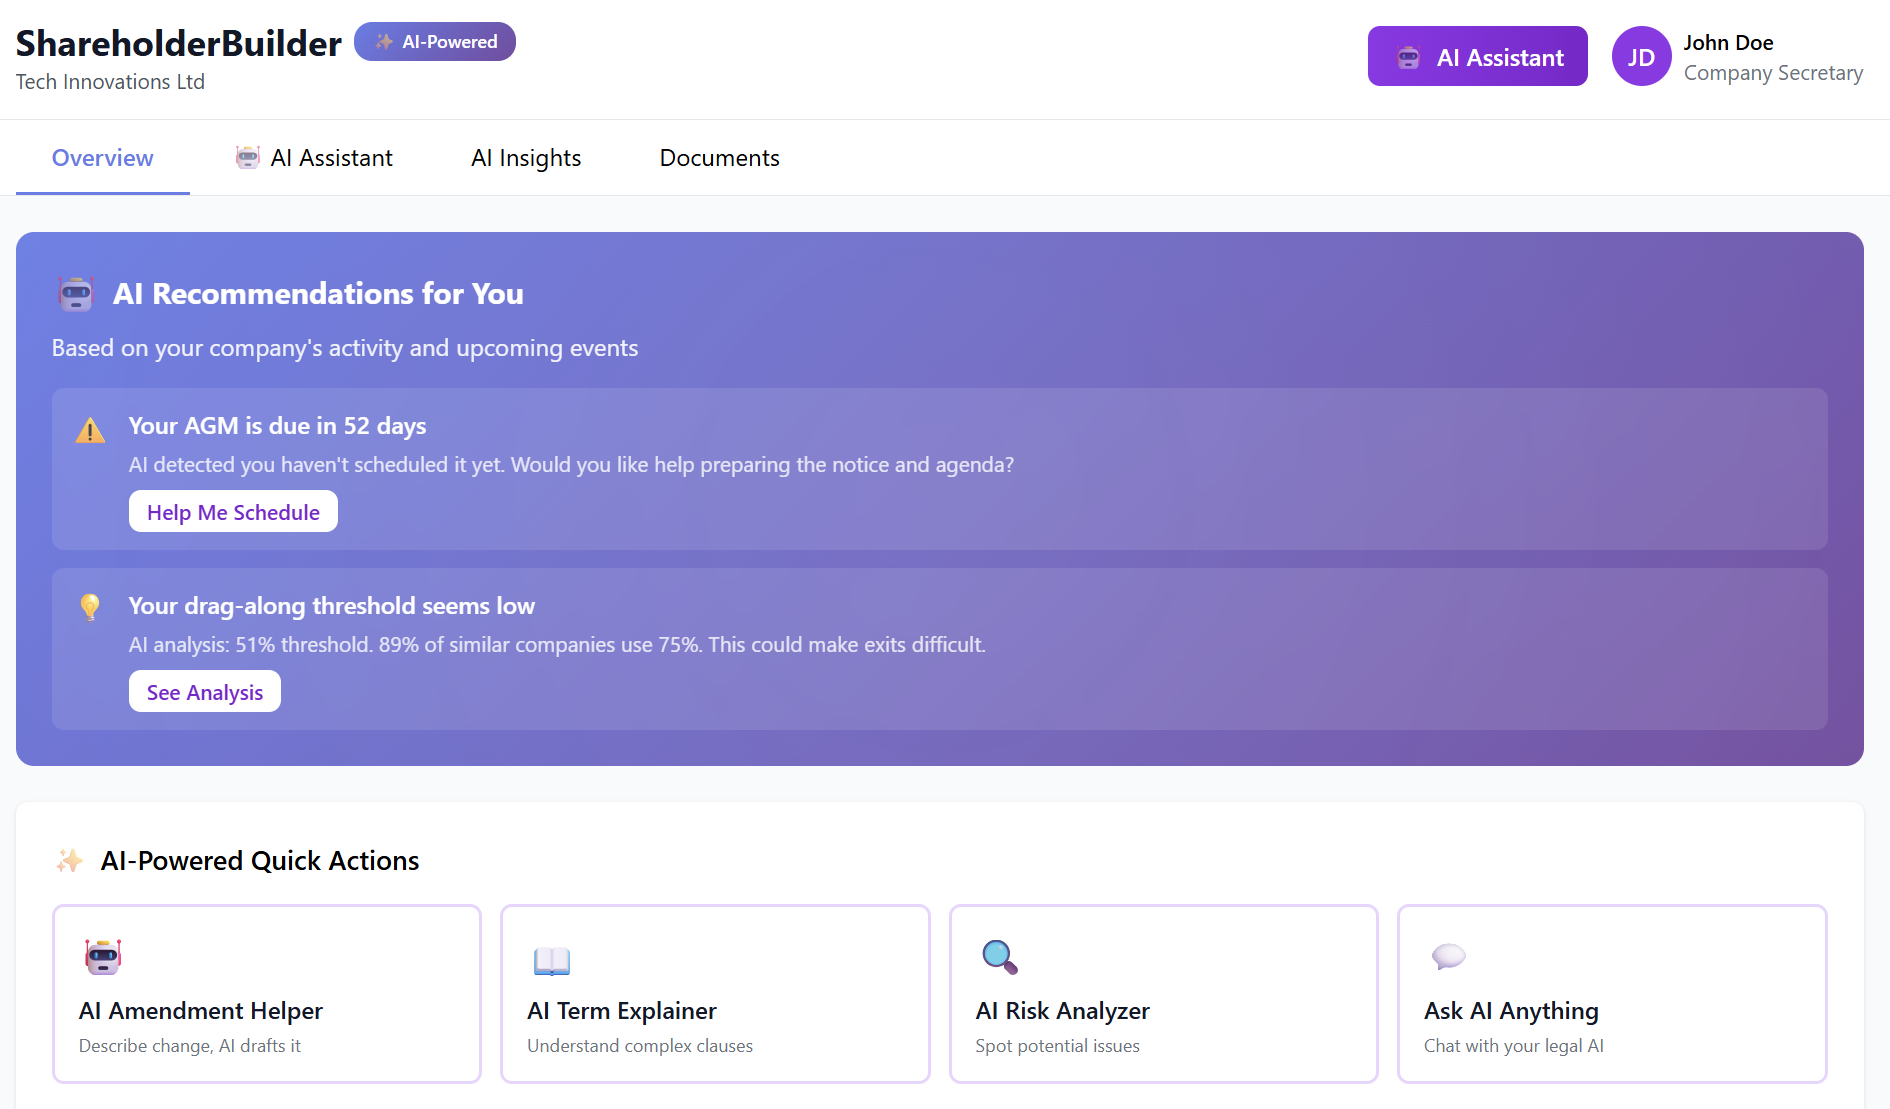Click the robot icon in AI Recommendations header
Image resolution: width=1890 pixels, height=1109 pixels.
point(76,294)
